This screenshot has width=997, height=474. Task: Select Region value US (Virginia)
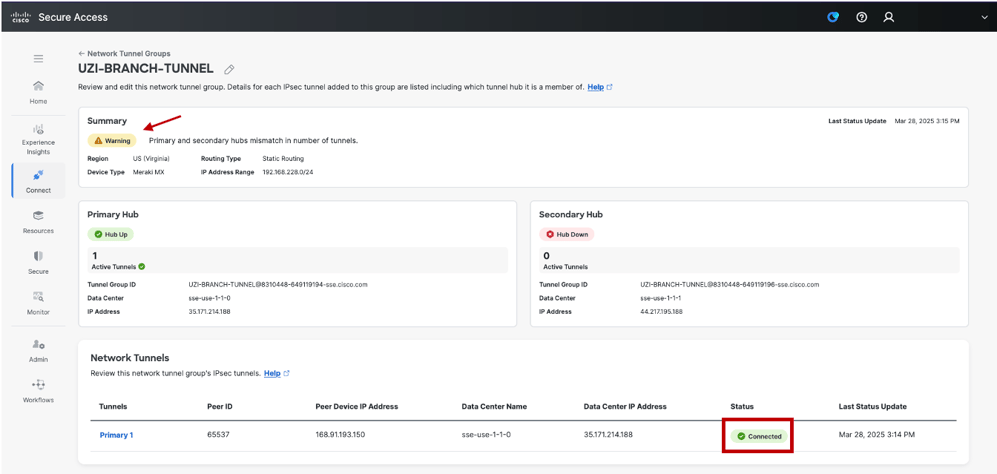click(151, 158)
